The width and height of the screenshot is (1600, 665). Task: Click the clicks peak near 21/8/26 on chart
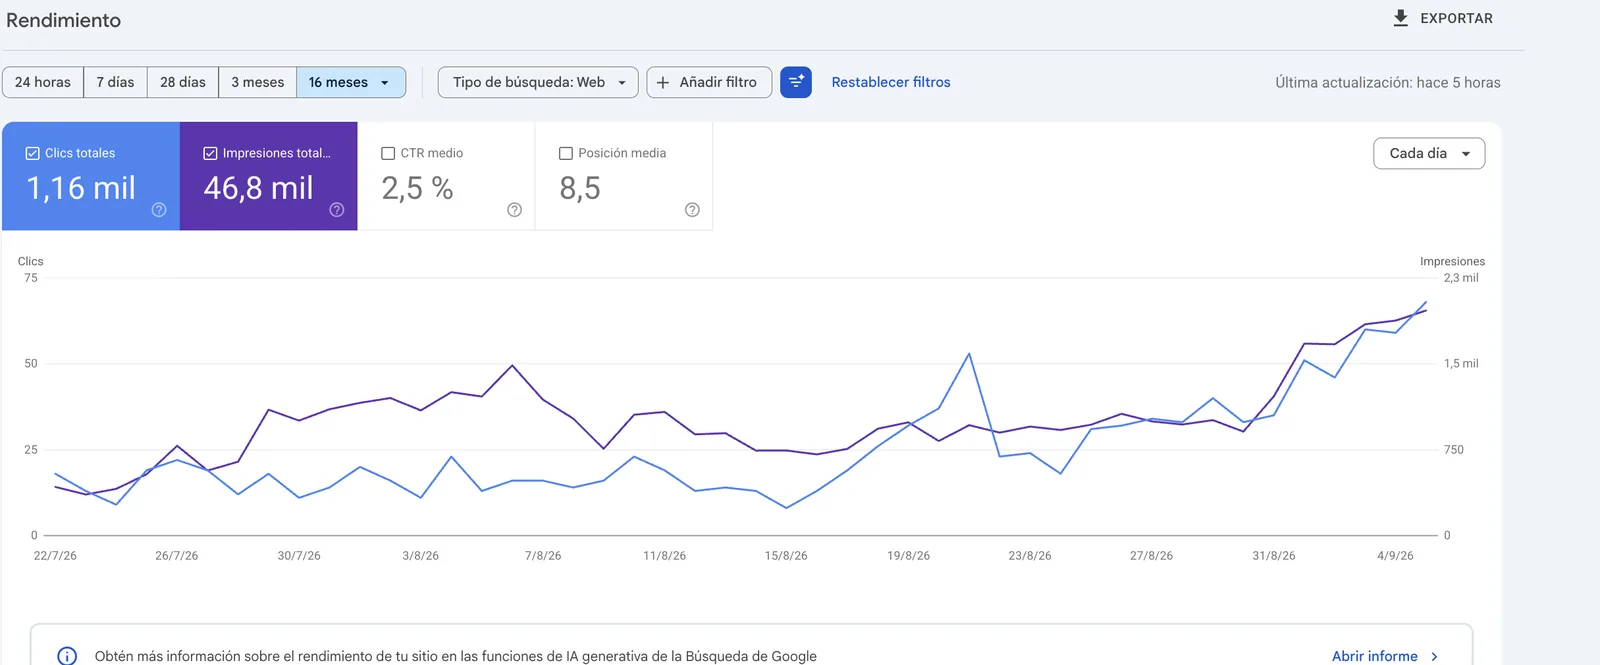click(x=969, y=354)
